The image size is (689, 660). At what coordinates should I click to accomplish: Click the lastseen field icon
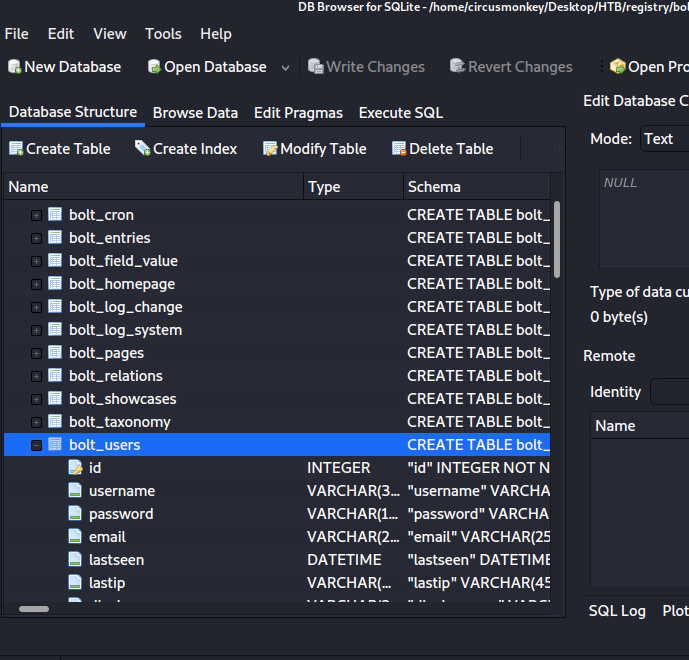(75, 559)
